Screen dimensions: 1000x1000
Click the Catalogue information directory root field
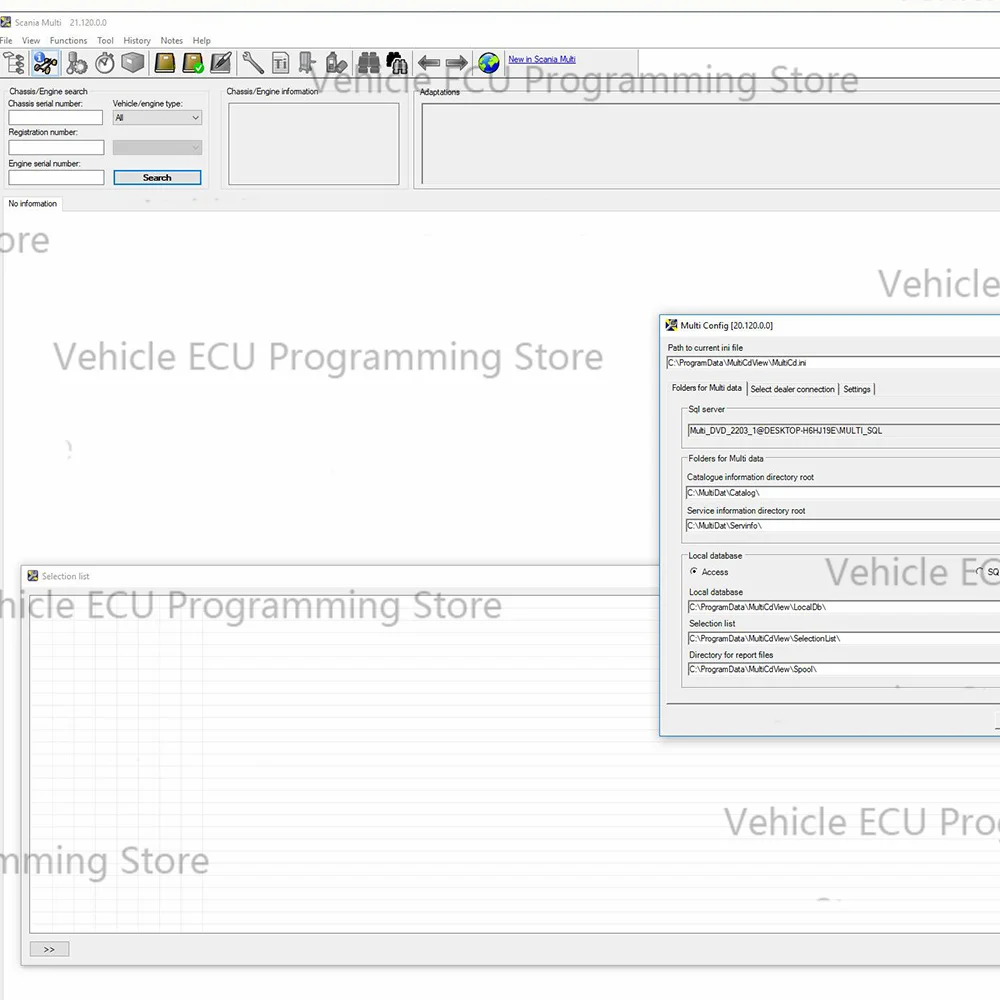(x=842, y=492)
